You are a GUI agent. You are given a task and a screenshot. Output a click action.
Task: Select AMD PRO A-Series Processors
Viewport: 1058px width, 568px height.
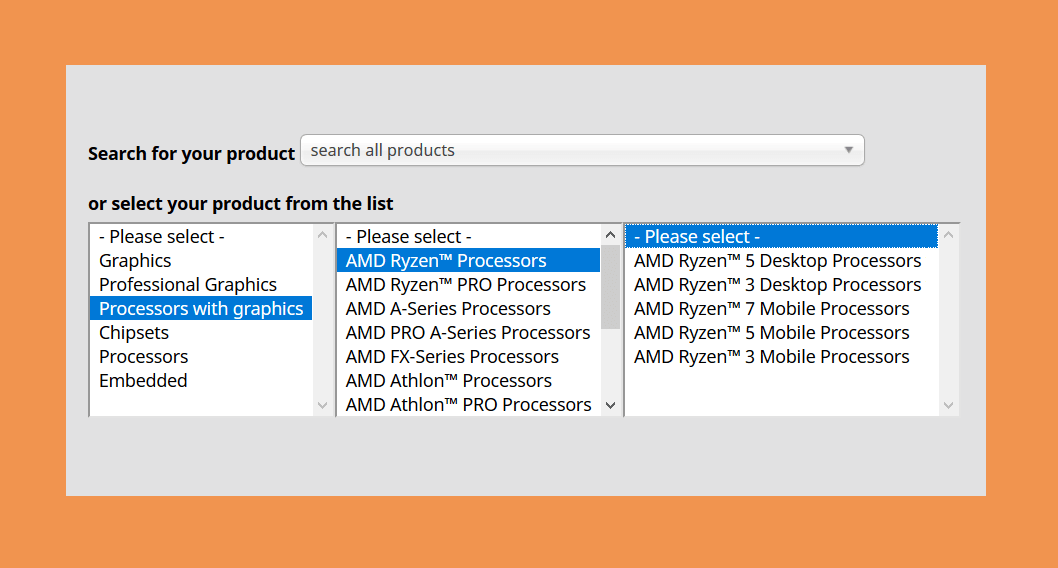coord(468,333)
